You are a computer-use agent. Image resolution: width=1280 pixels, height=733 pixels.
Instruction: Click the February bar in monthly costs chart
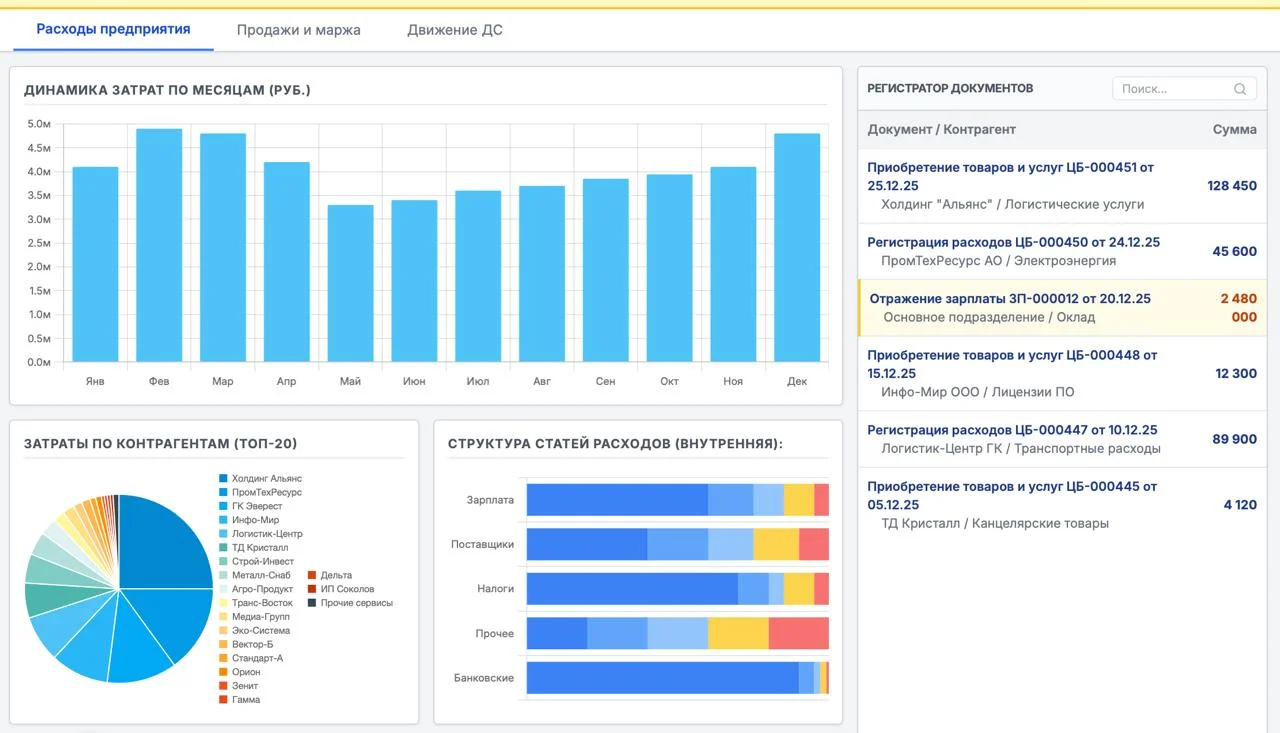point(159,245)
